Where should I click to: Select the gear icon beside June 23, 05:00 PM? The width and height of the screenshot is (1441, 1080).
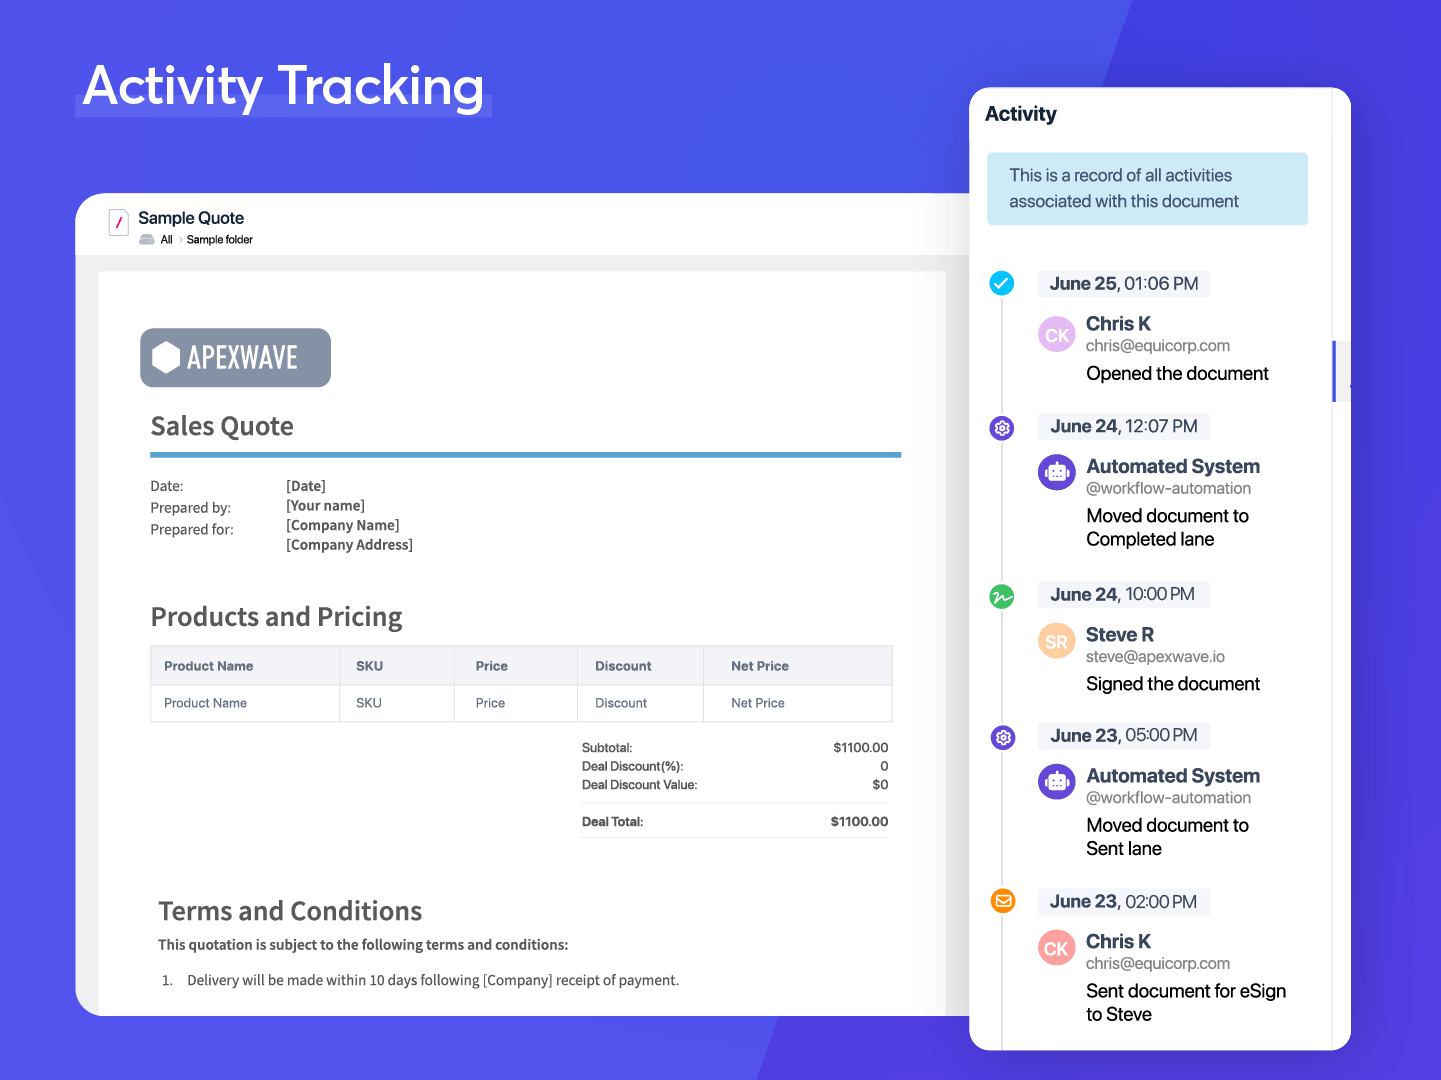pyautogui.click(x=1003, y=738)
